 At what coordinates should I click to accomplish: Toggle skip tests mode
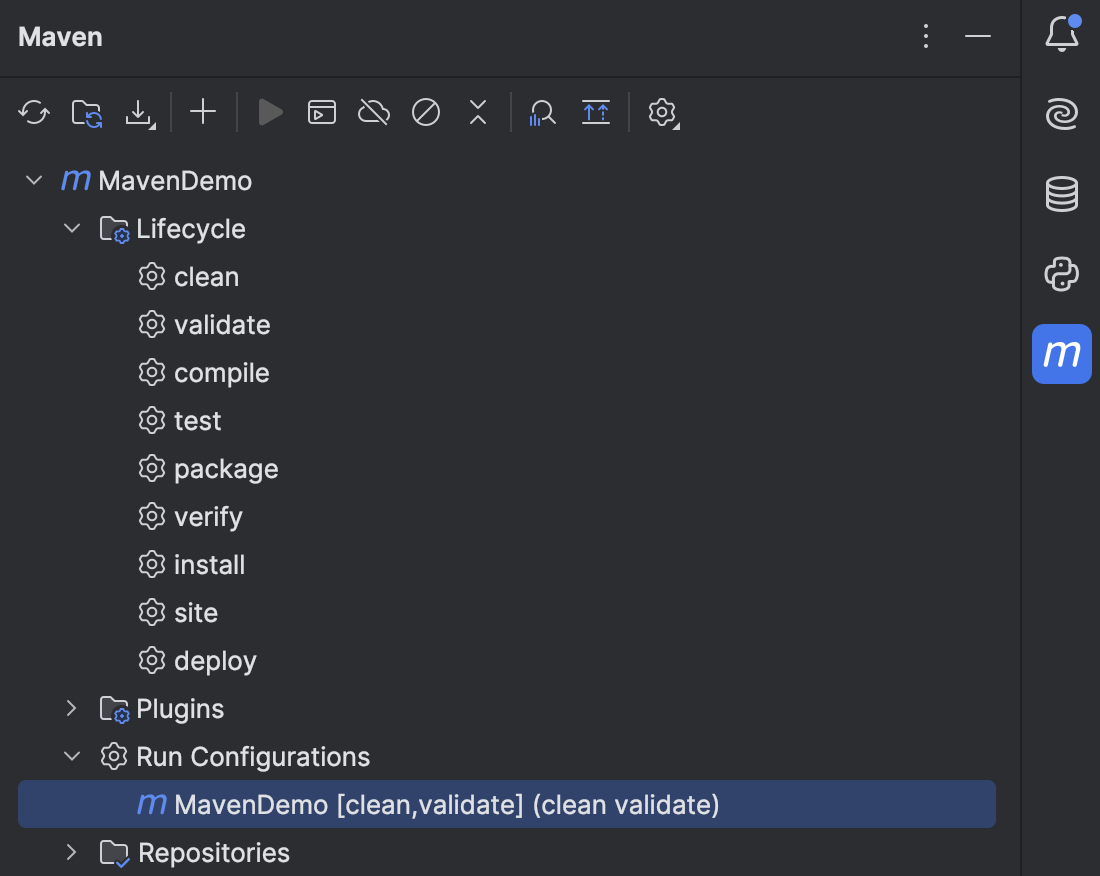pyautogui.click(x=425, y=112)
